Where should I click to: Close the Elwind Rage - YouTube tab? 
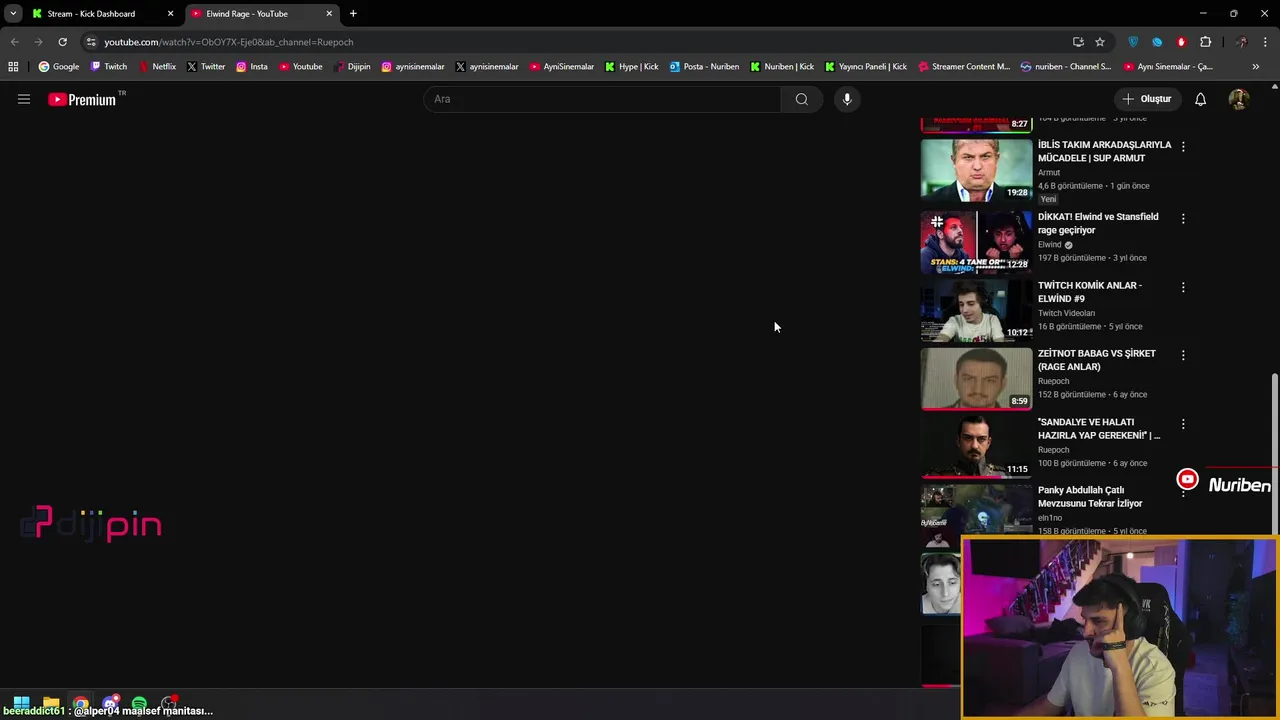point(329,14)
